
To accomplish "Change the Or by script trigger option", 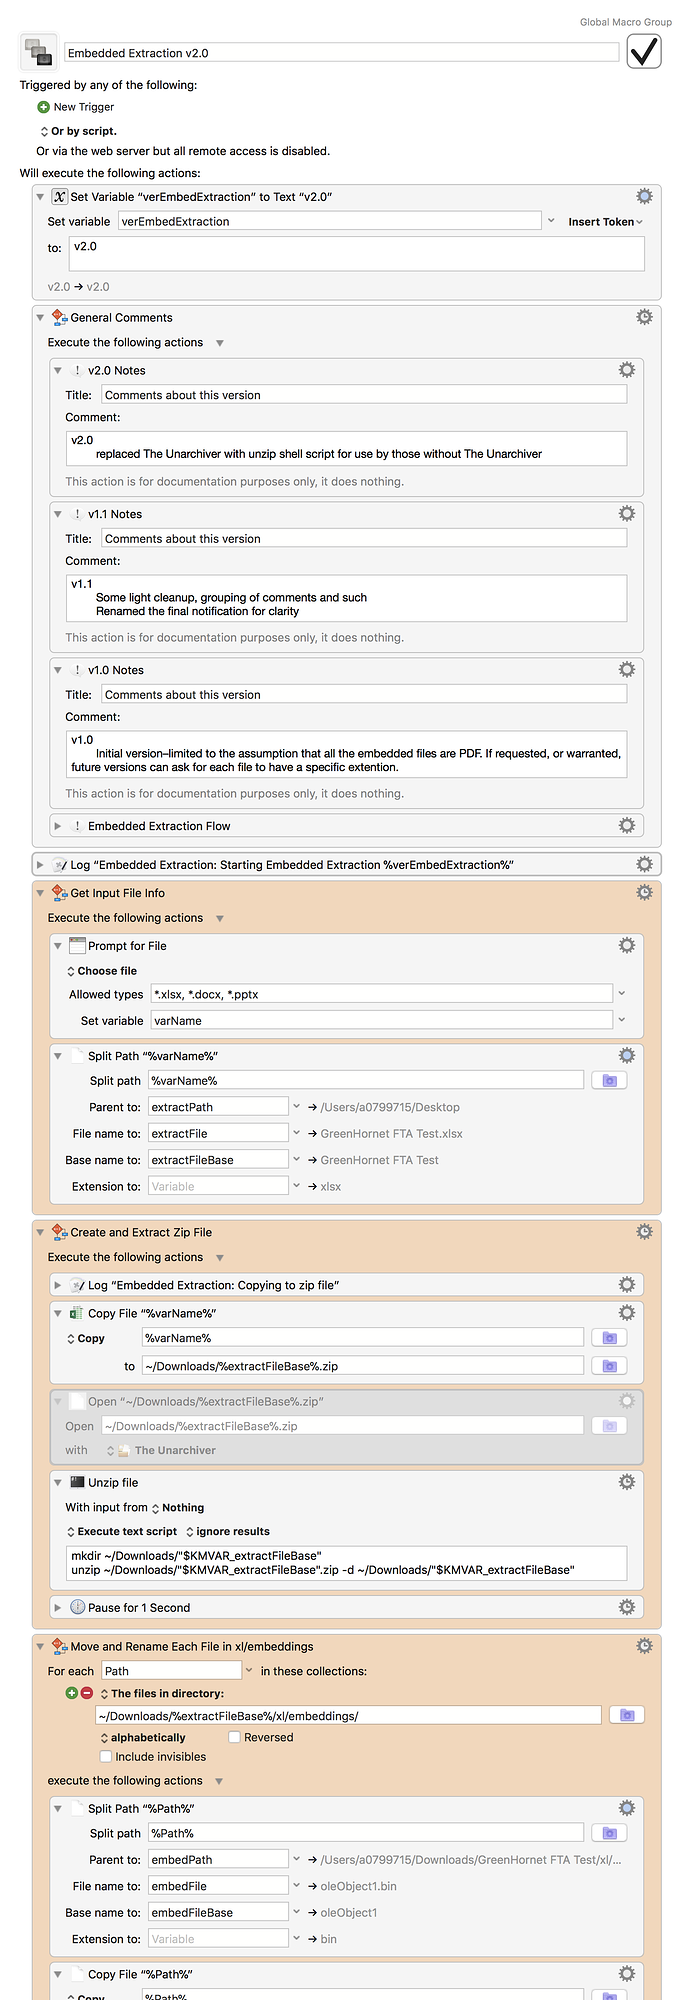I will [78, 131].
